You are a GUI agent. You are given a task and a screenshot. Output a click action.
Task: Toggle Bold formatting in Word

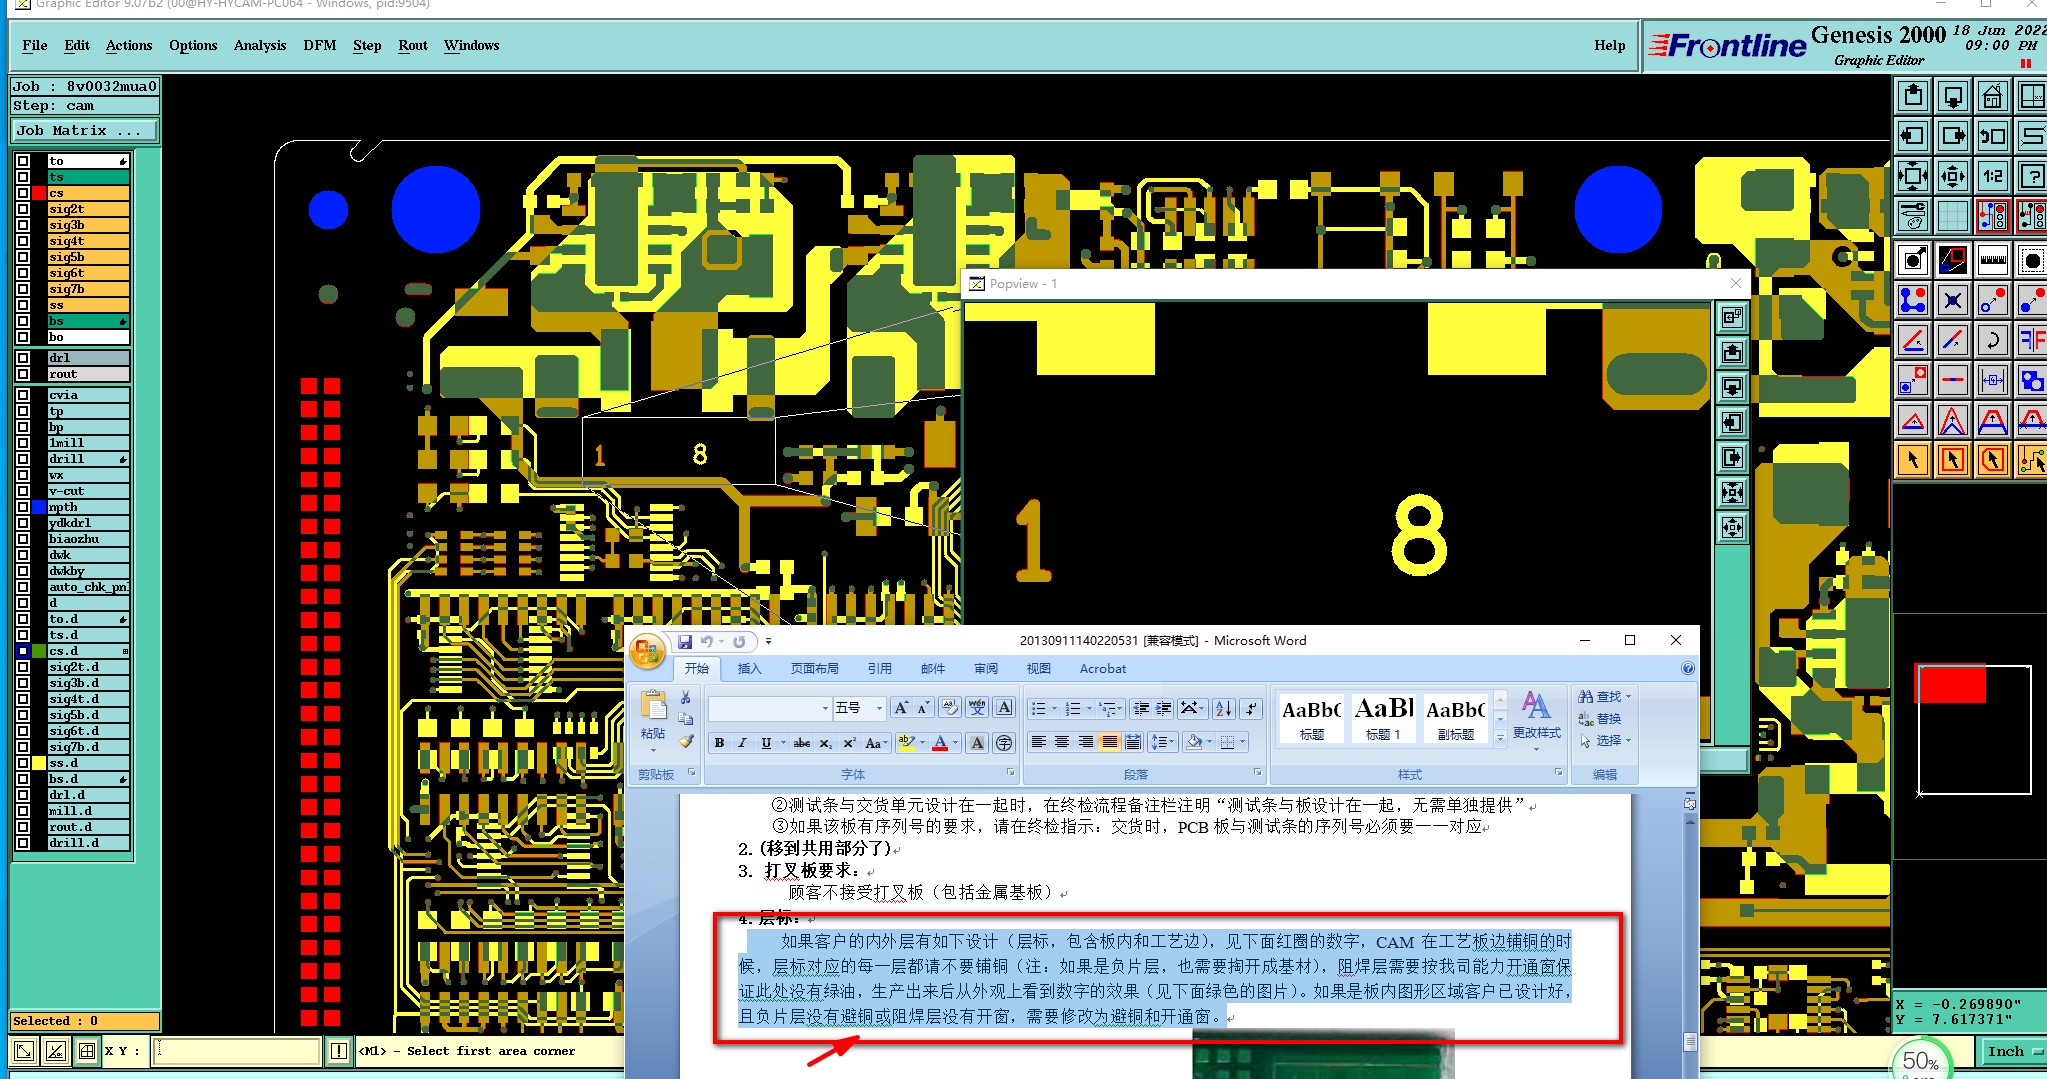pos(719,743)
